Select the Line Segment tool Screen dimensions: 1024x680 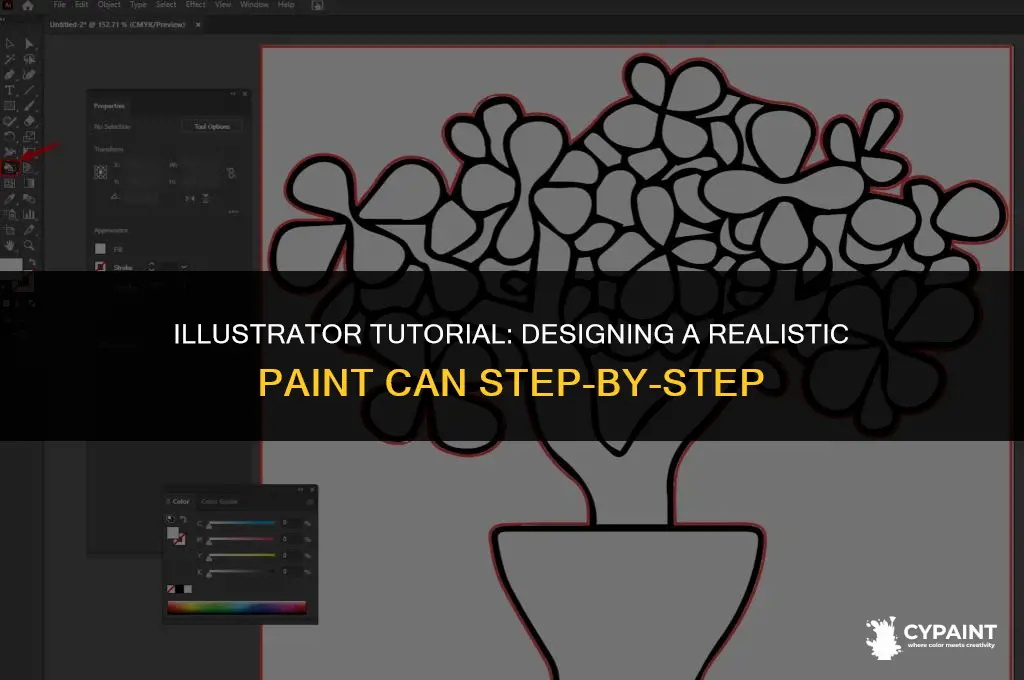tap(29, 91)
